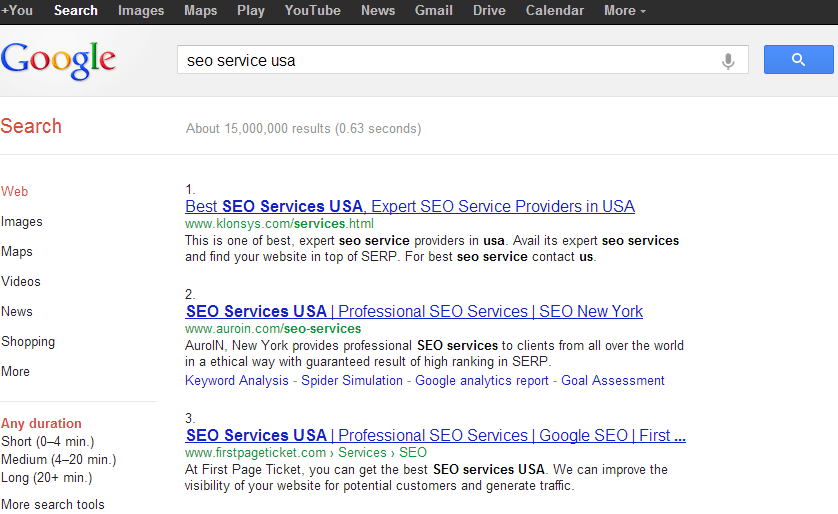Click the Google analytics report sitelink
Image resolution: width=838 pixels, height=514 pixels.
coord(482,380)
